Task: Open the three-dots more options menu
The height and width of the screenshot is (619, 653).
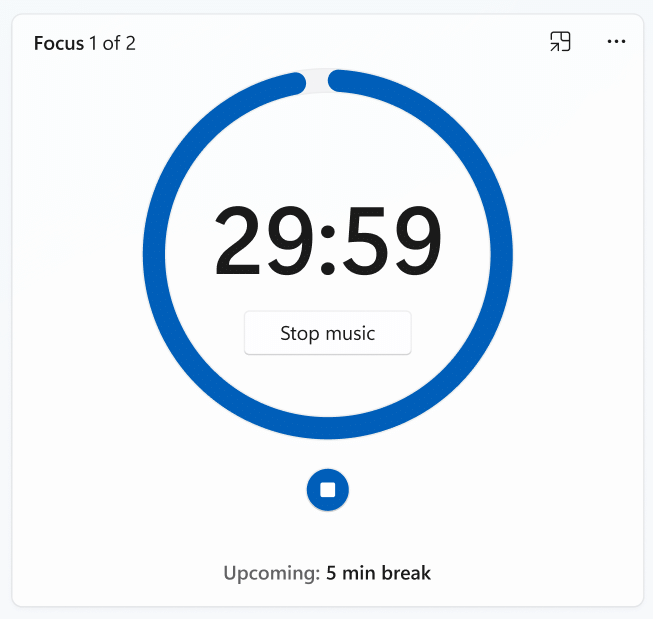Action: pos(616,42)
